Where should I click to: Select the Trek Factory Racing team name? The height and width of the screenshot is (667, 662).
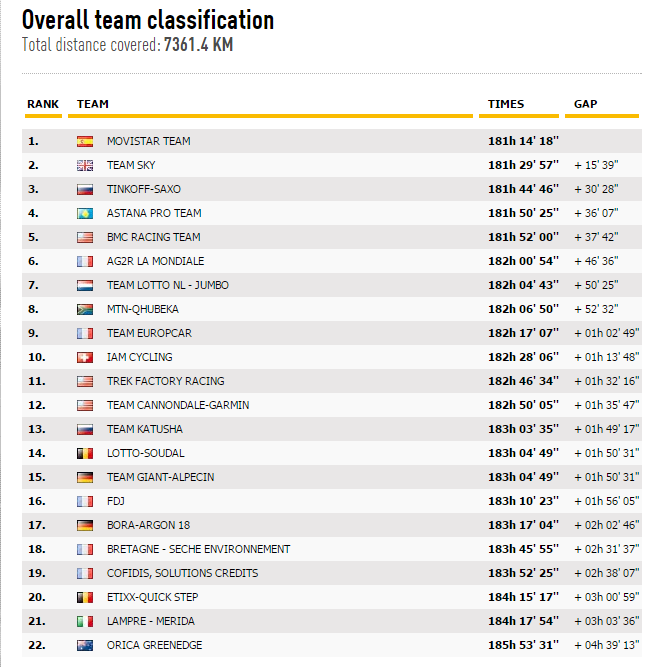pyautogui.click(x=165, y=381)
